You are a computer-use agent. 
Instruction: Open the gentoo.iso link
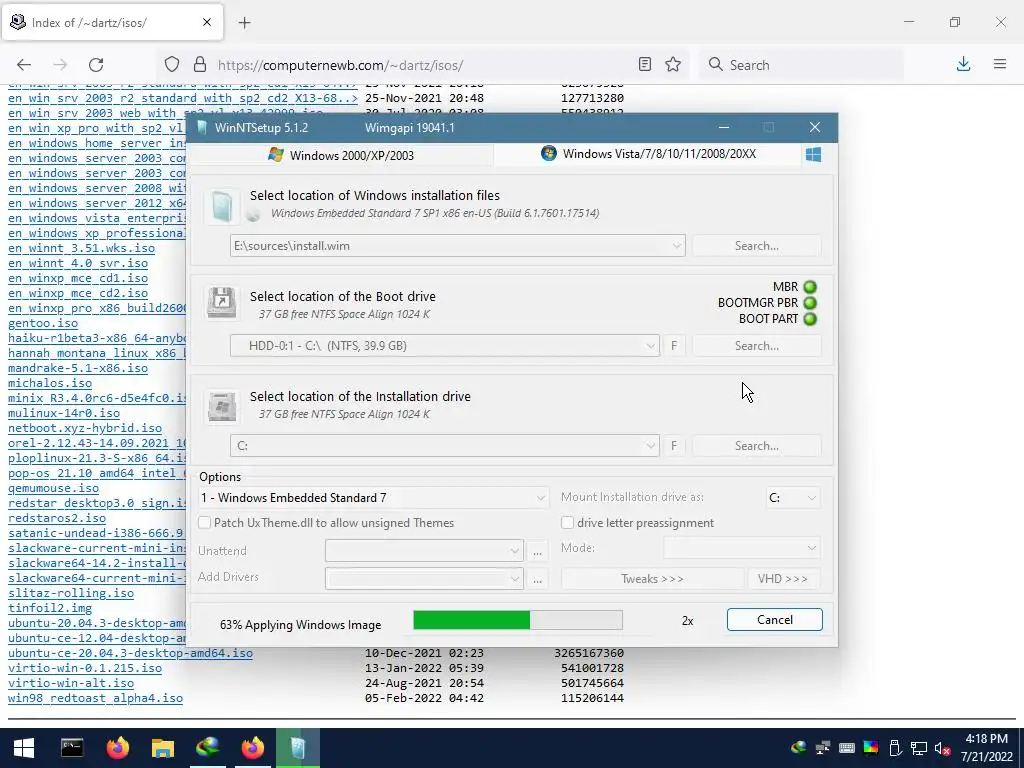tap(43, 323)
